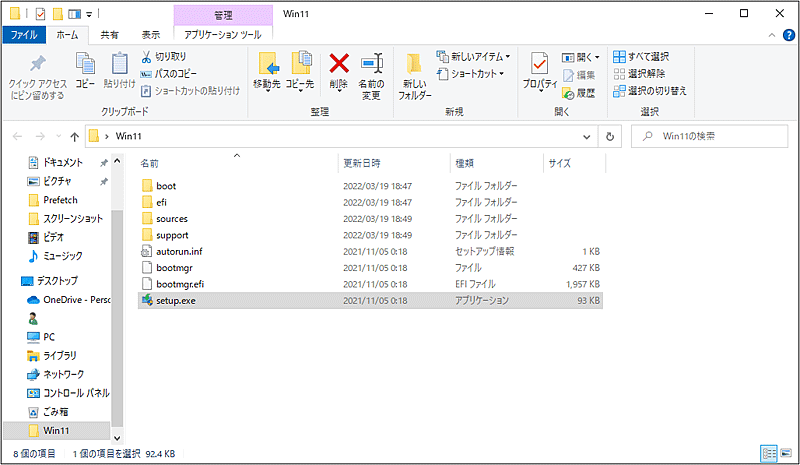Viewport: 800px width, 465px height.
Task: Select the boot folder
Action: click(x=370, y=186)
